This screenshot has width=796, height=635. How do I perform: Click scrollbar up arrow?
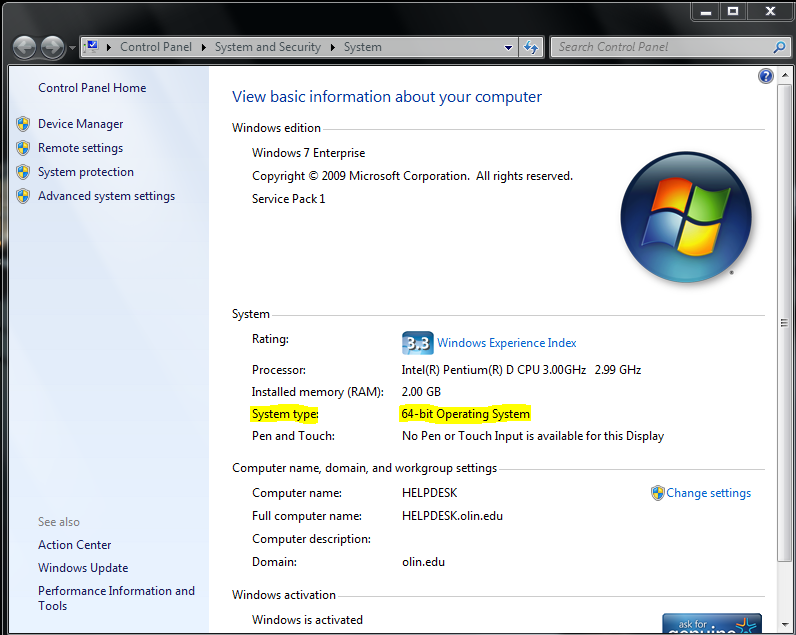(785, 75)
